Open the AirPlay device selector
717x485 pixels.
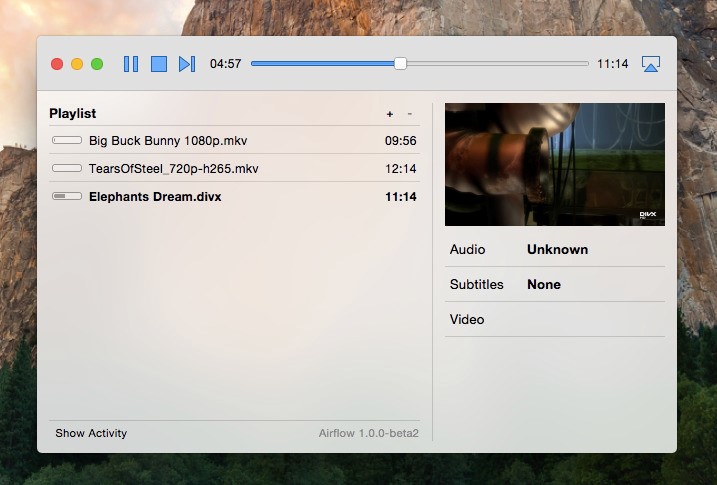pyautogui.click(x=650, y=64)
